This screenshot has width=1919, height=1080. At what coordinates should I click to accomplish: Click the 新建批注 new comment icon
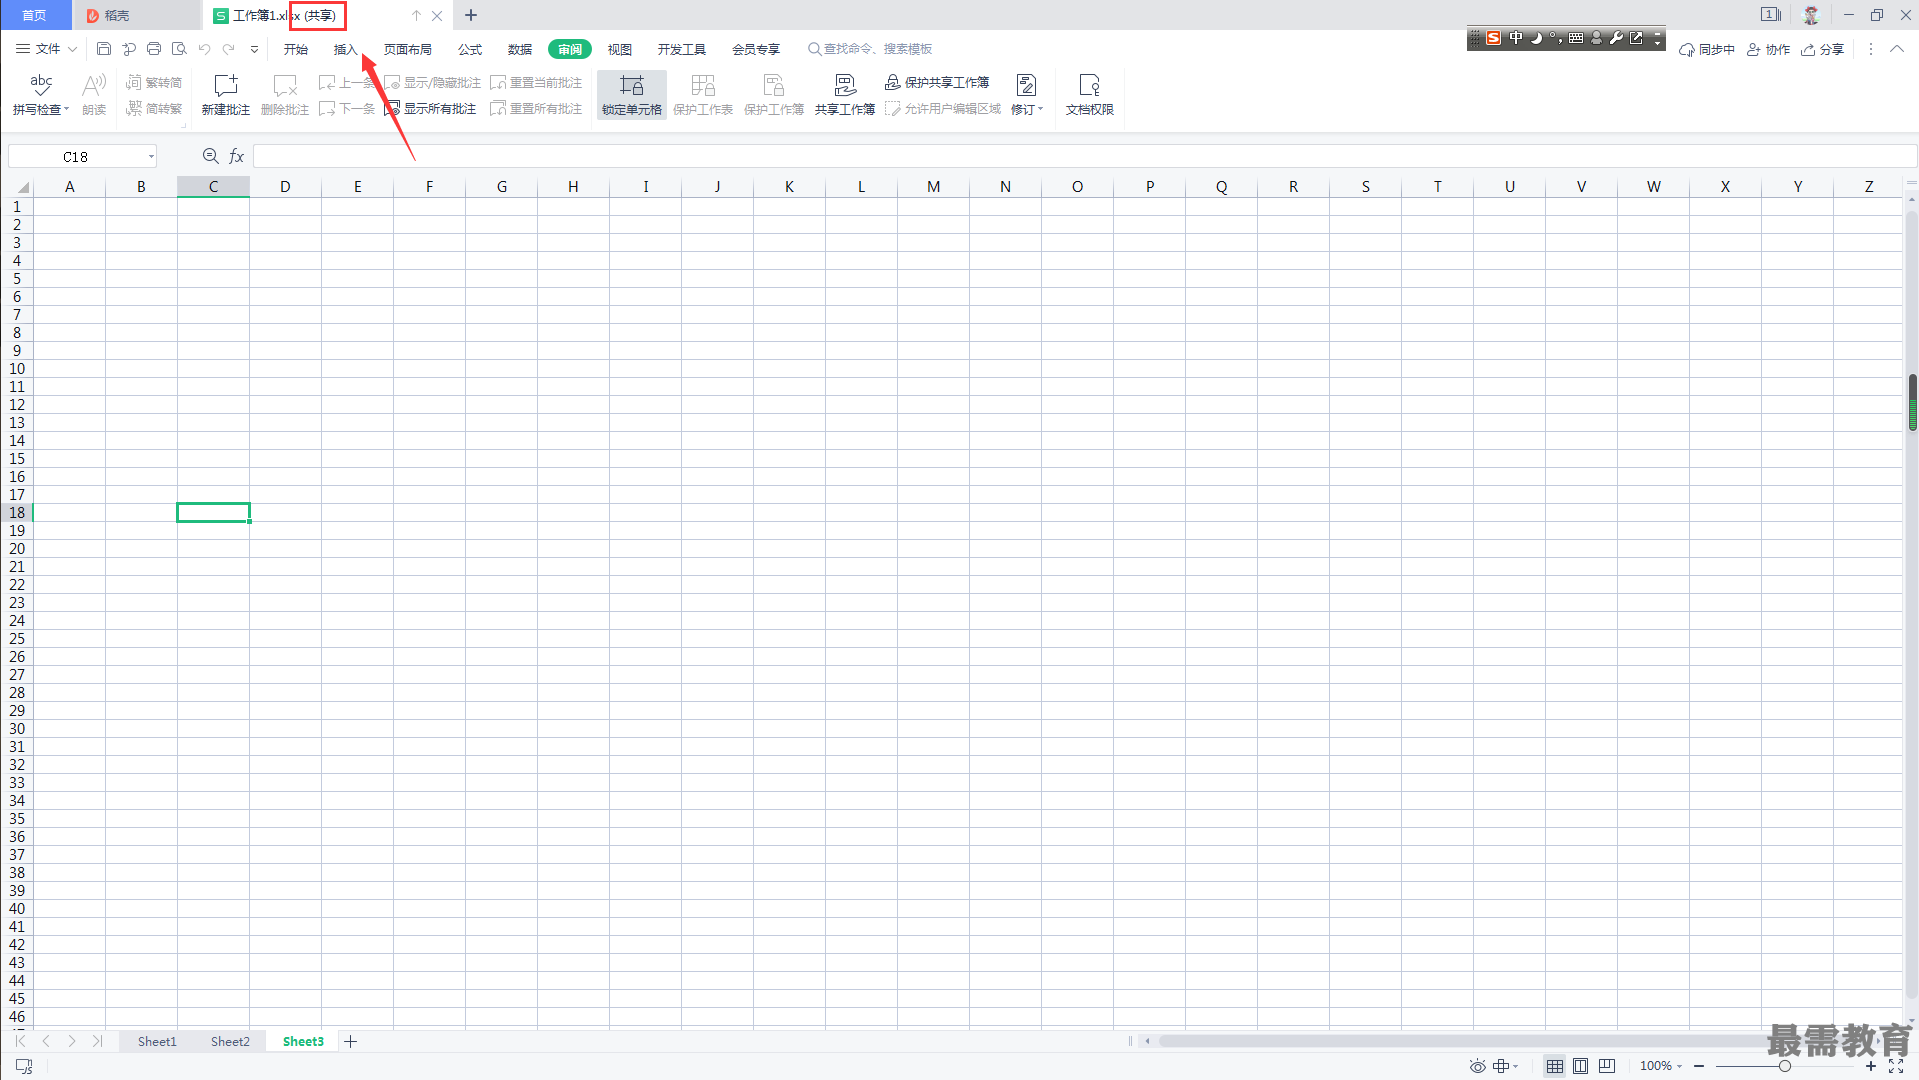(x=226, y=85)
